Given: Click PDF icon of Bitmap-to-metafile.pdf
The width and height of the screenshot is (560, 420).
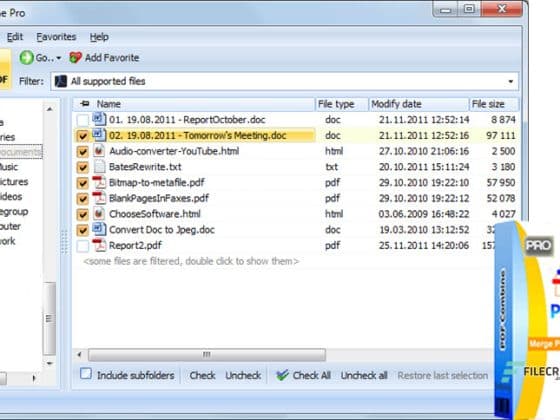Looking at the screenshot, I should [99, 182].
